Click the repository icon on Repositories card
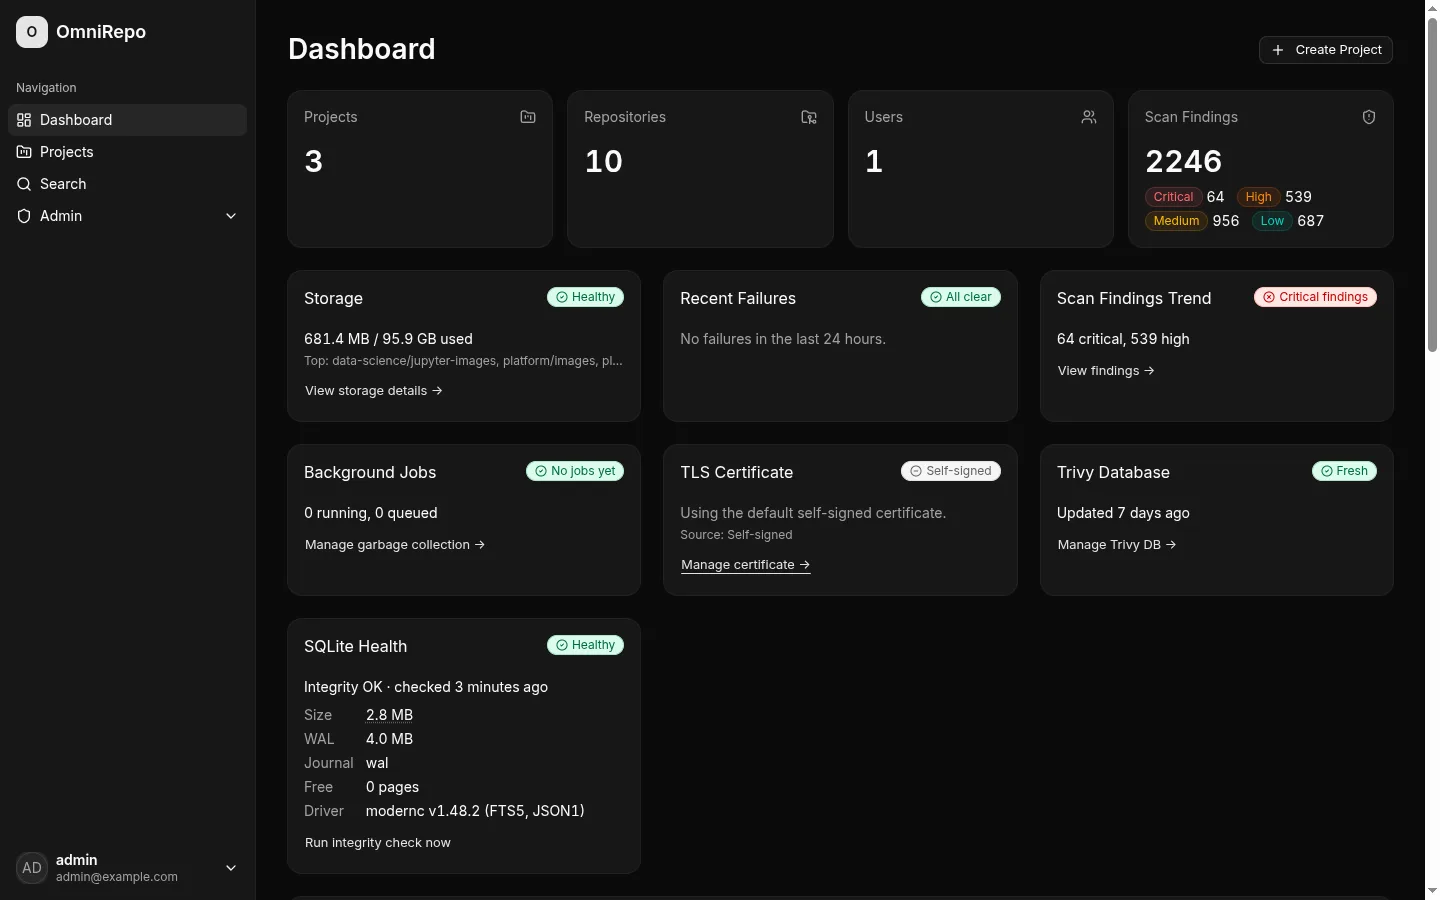This screenshot has width=1440, height=900. click(x=809, y=117)
